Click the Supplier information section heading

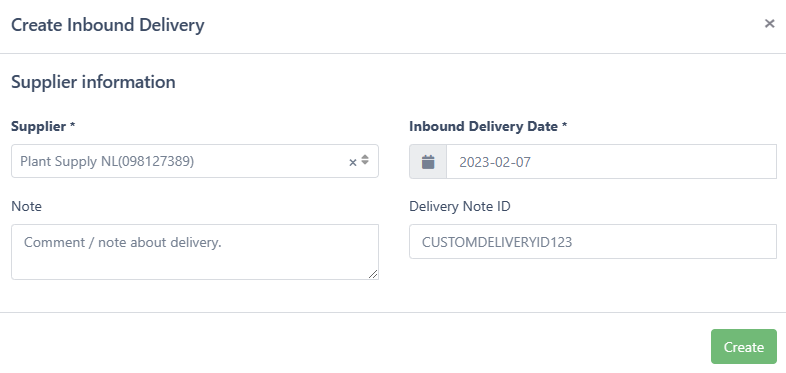tap(93, 82)
